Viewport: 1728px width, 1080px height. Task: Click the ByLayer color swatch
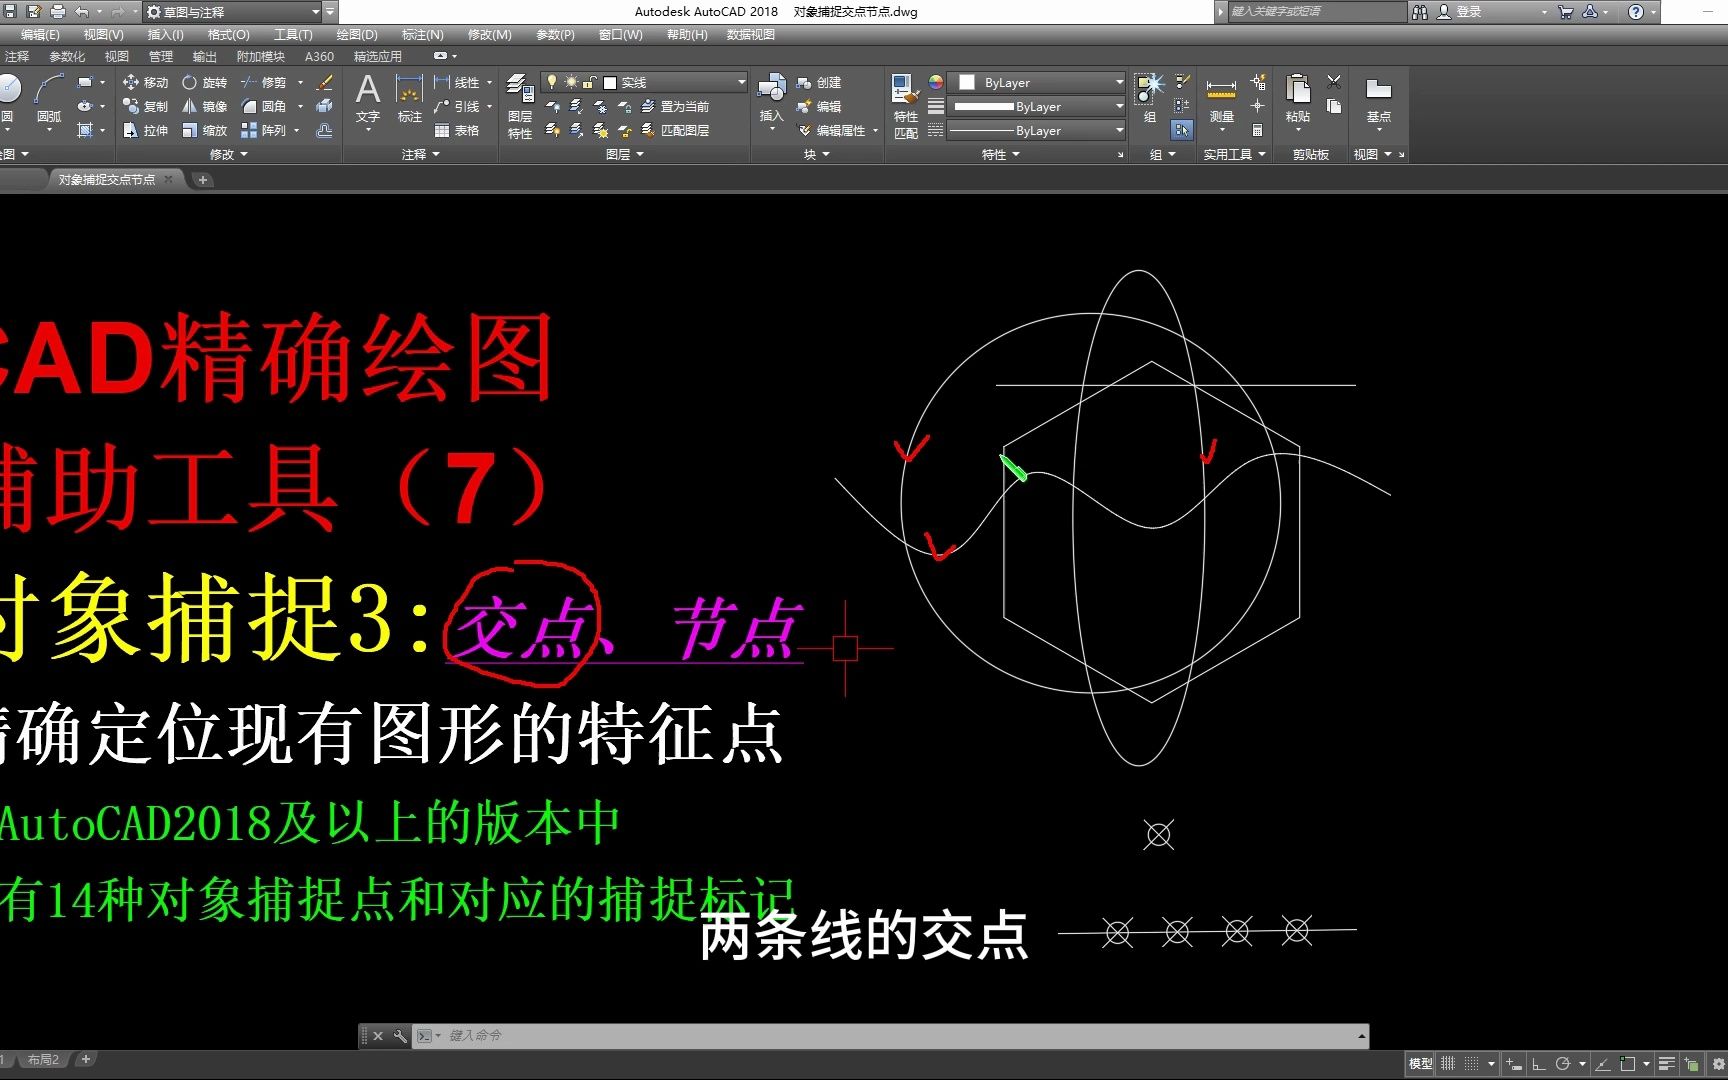[x=967, y=82]
